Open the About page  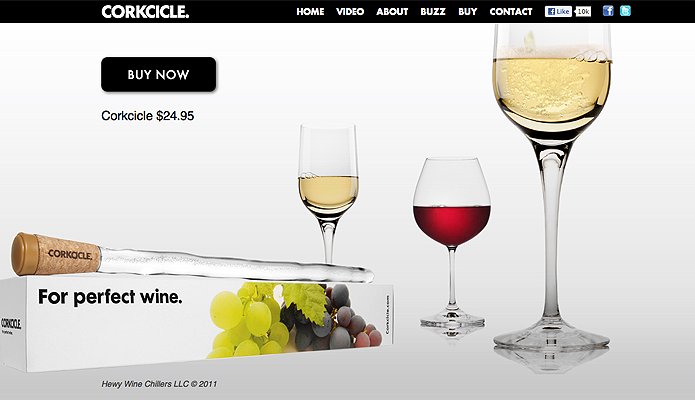click(x=392, y=12)
